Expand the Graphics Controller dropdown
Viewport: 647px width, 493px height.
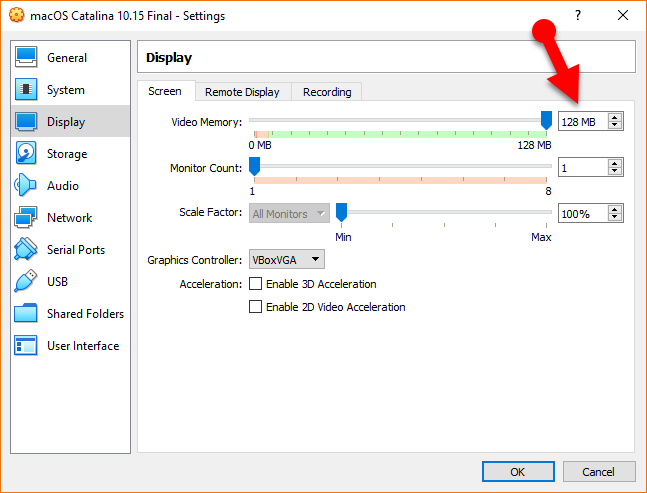(286, 260)
